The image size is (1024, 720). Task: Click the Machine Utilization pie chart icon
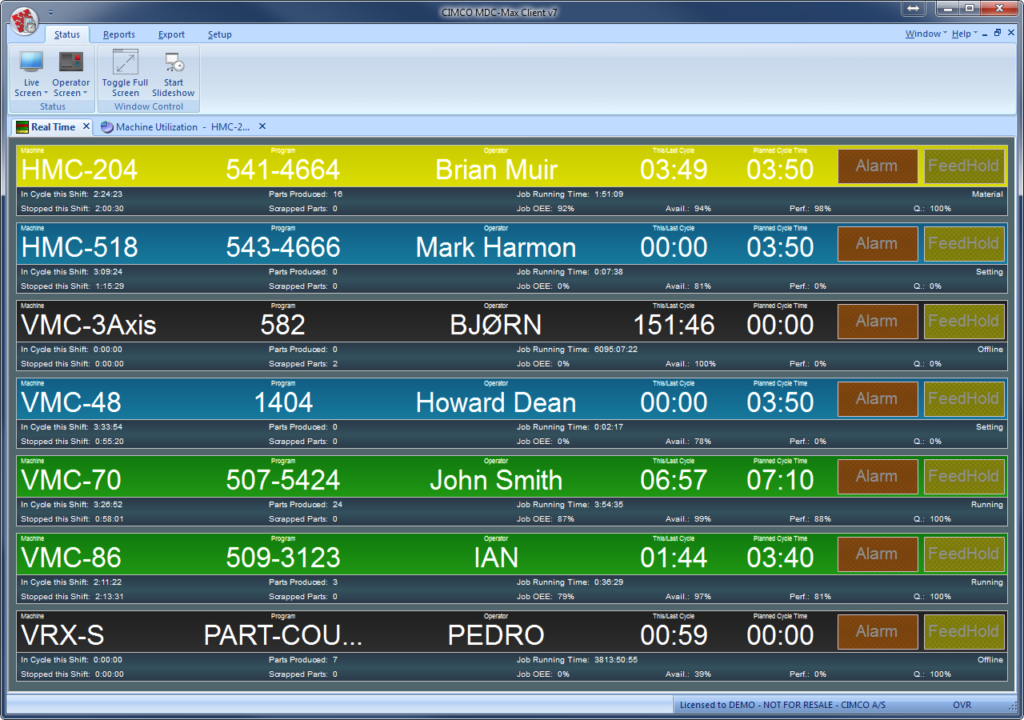[106, 127]
